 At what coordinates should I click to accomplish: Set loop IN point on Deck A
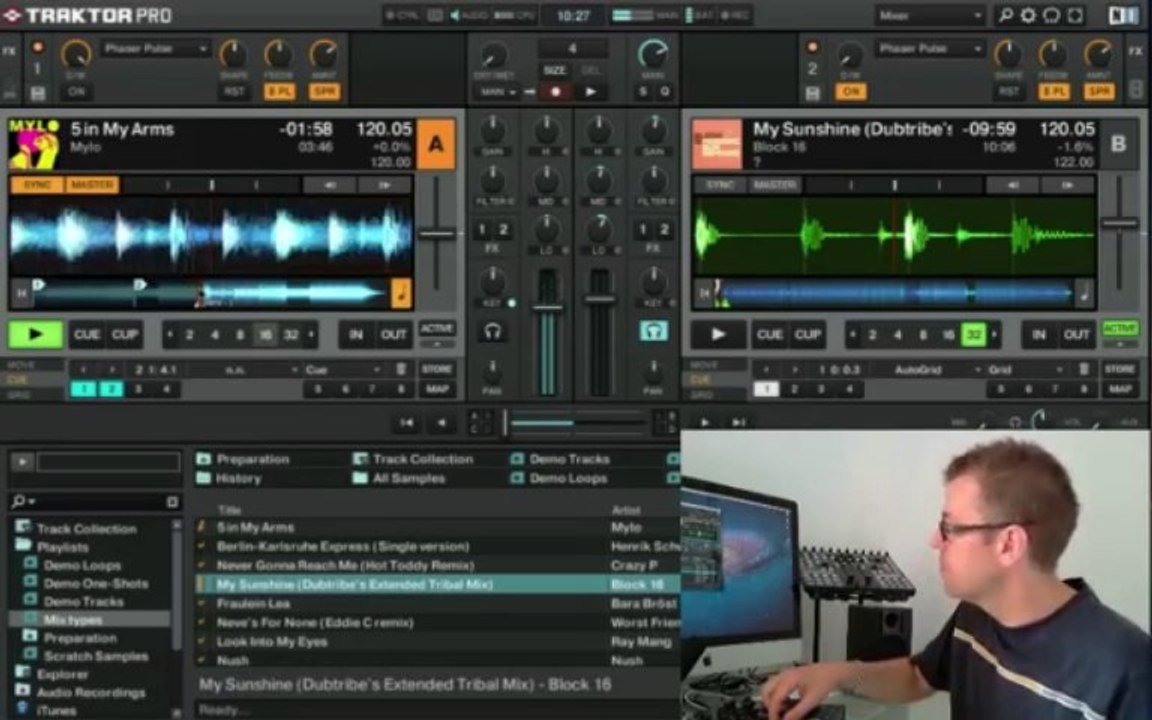[356, 335]
